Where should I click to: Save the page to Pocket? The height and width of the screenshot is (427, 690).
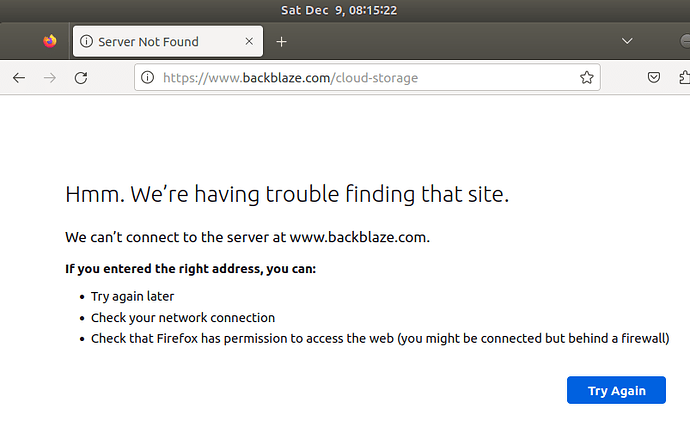[x=654, y=78]
